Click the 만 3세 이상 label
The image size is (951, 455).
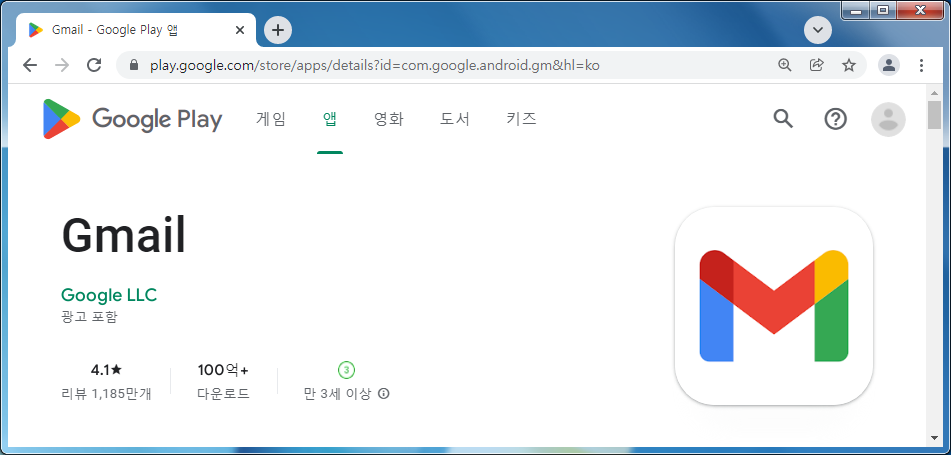[337, 394]
